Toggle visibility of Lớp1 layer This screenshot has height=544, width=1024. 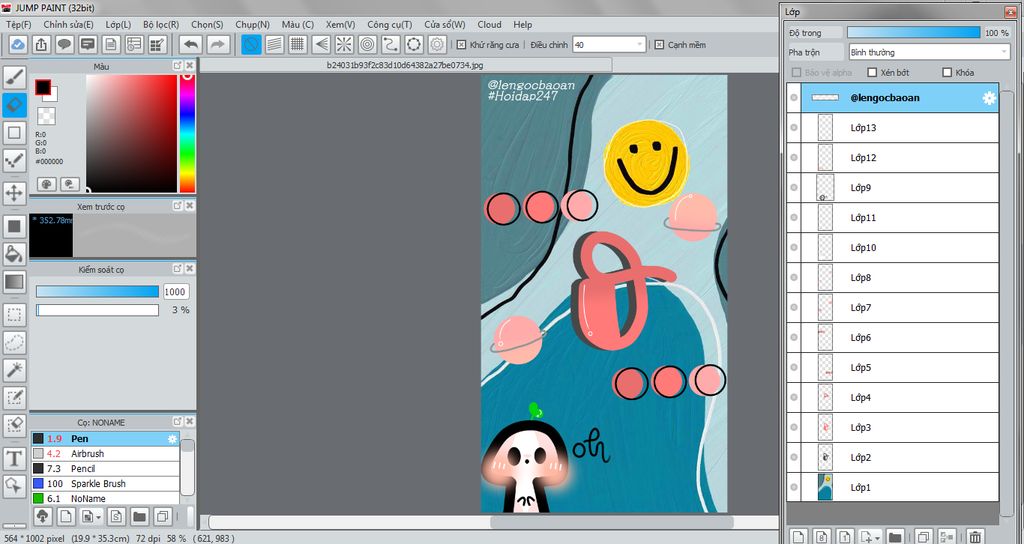click(794, 487)
